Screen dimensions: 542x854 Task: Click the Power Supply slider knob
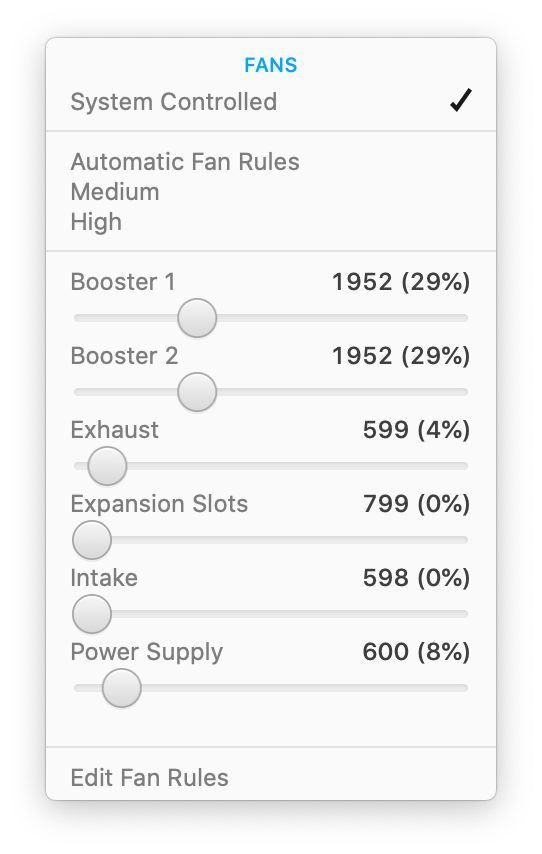pos(121,688)
